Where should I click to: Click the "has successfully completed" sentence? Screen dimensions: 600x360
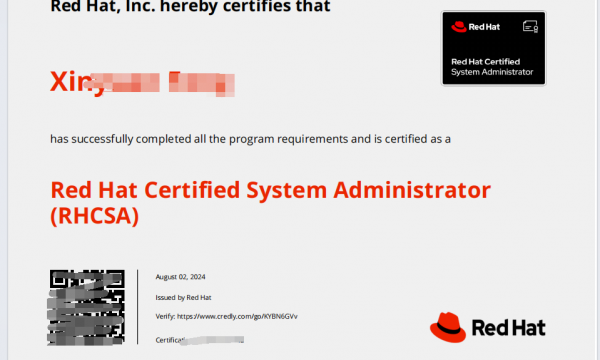250,139
